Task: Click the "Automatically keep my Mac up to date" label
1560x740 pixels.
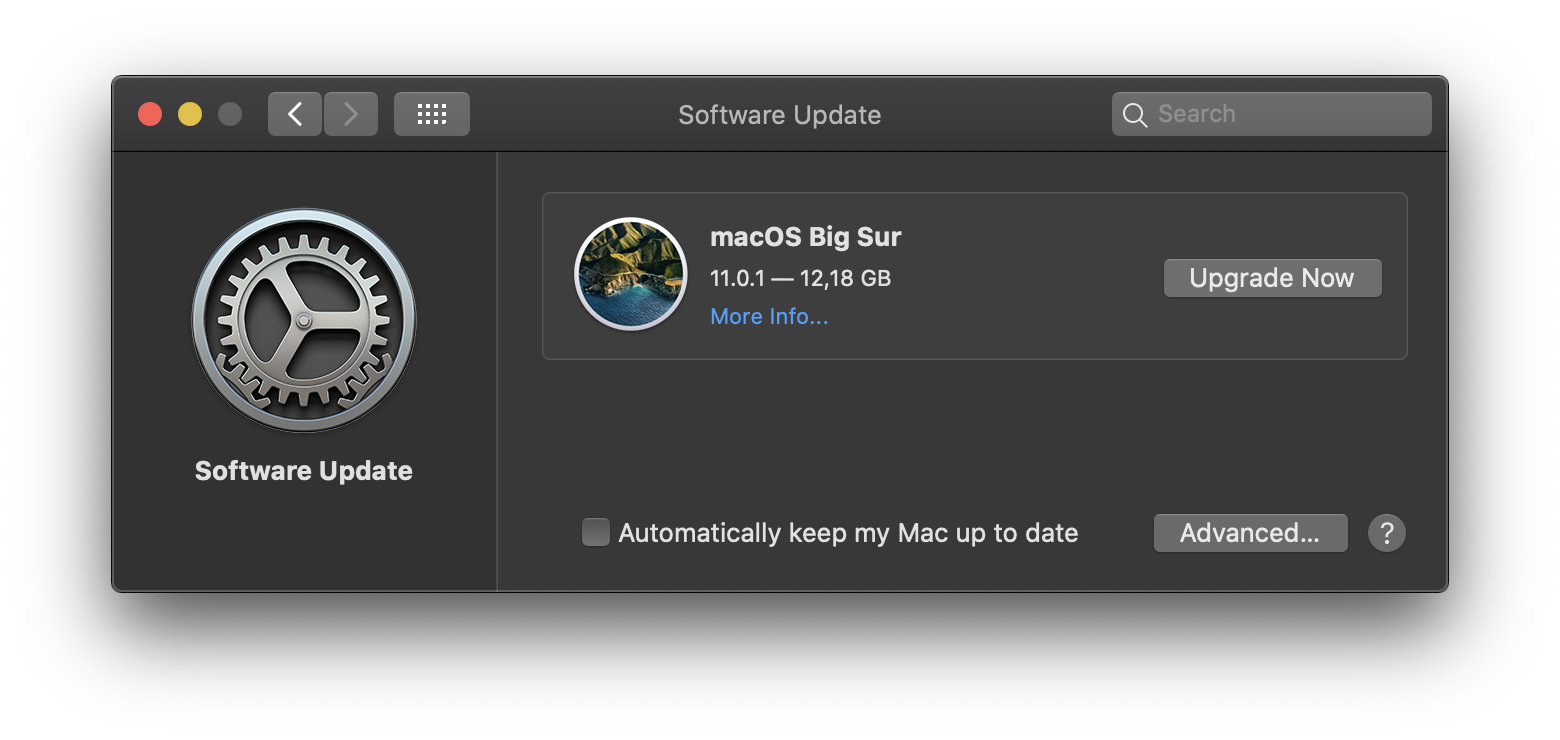Action: coord(848,533)
